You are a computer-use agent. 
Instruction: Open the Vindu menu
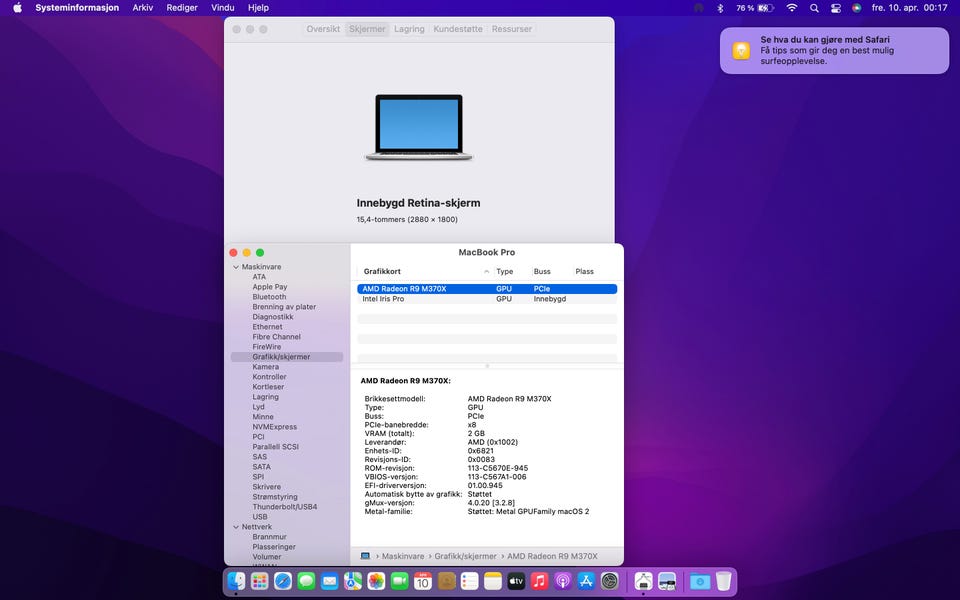[222, 8]
